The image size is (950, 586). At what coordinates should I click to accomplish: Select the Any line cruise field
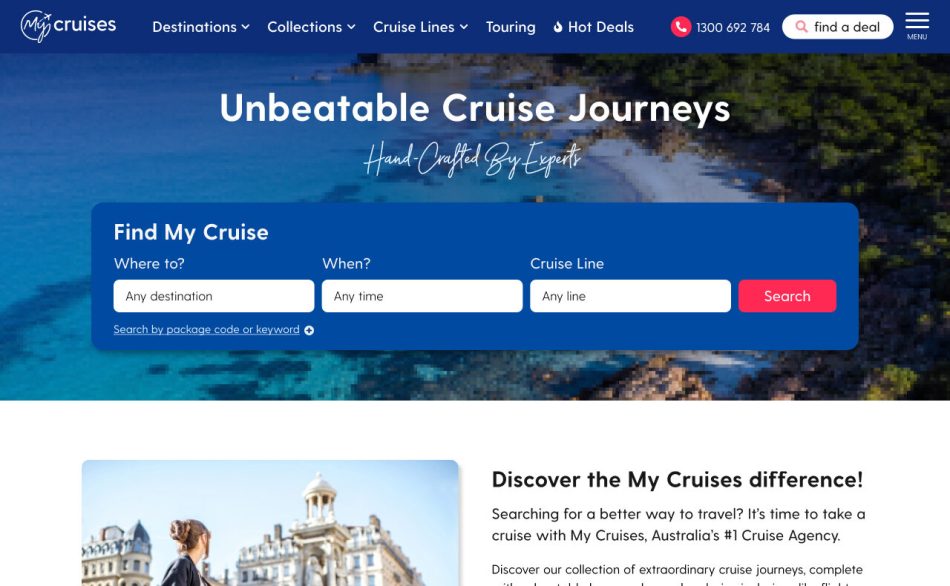click(630, 296)
